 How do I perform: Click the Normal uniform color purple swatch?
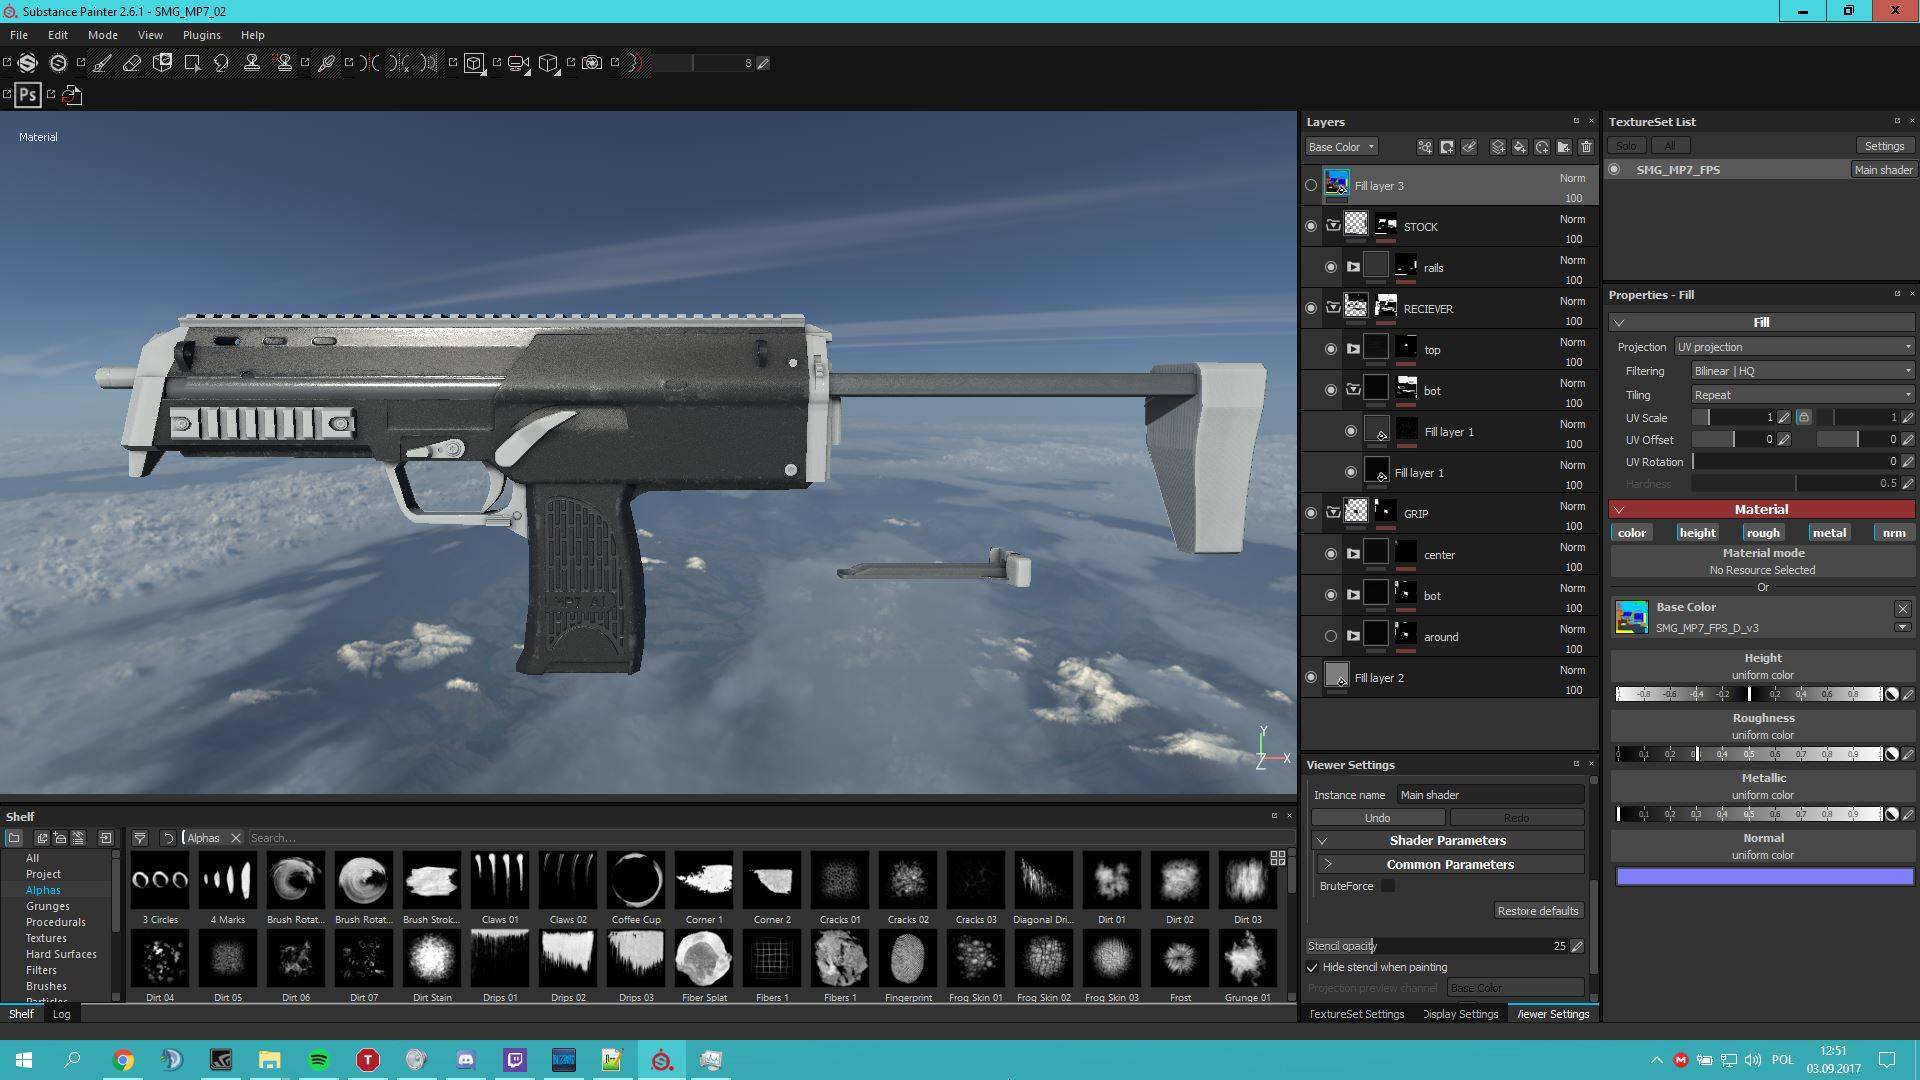click(x=1764, y=877)
